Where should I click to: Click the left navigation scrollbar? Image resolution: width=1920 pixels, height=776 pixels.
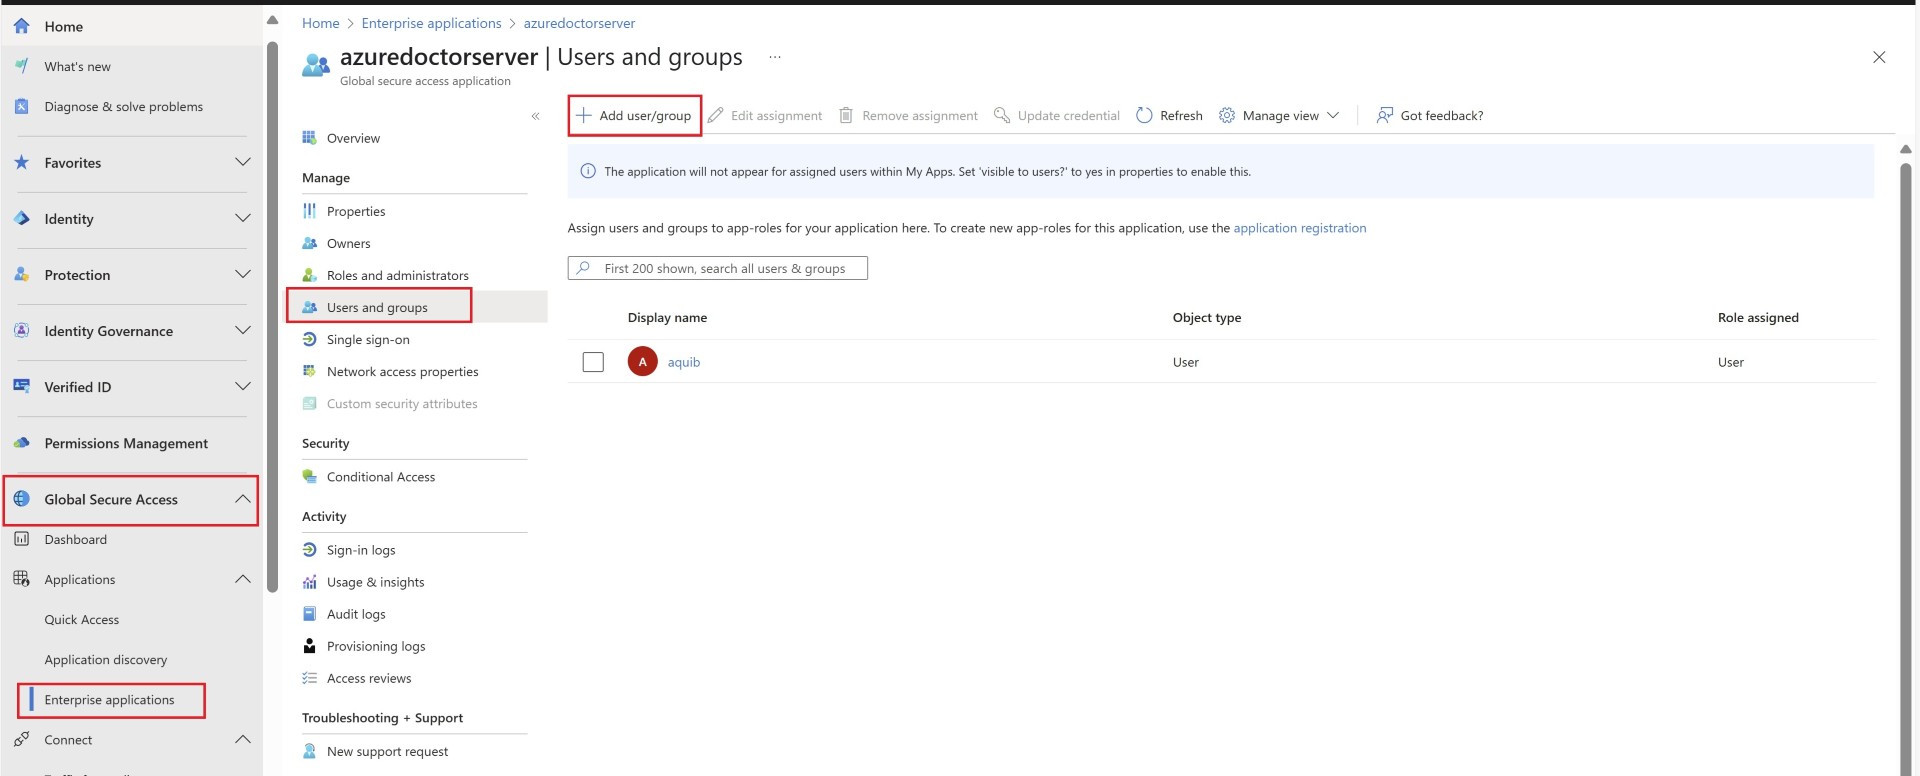[273, 316]
